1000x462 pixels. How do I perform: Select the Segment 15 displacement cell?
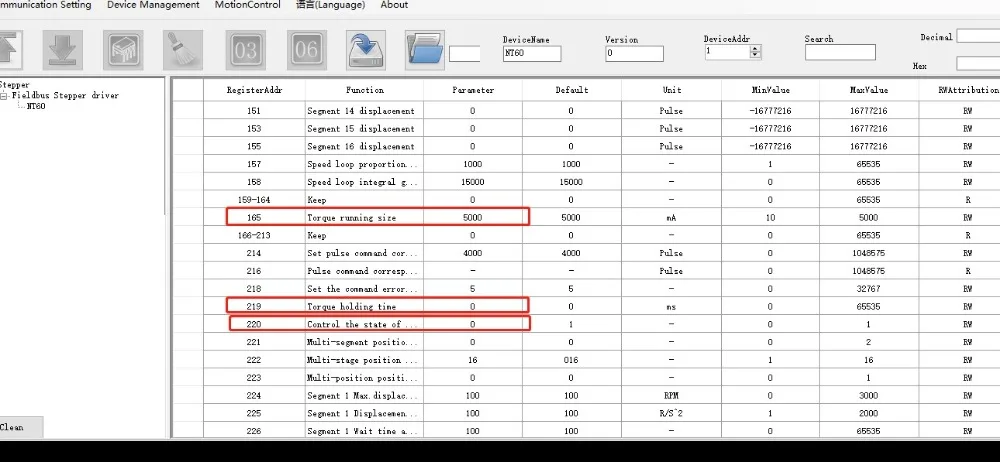point(365,129)
